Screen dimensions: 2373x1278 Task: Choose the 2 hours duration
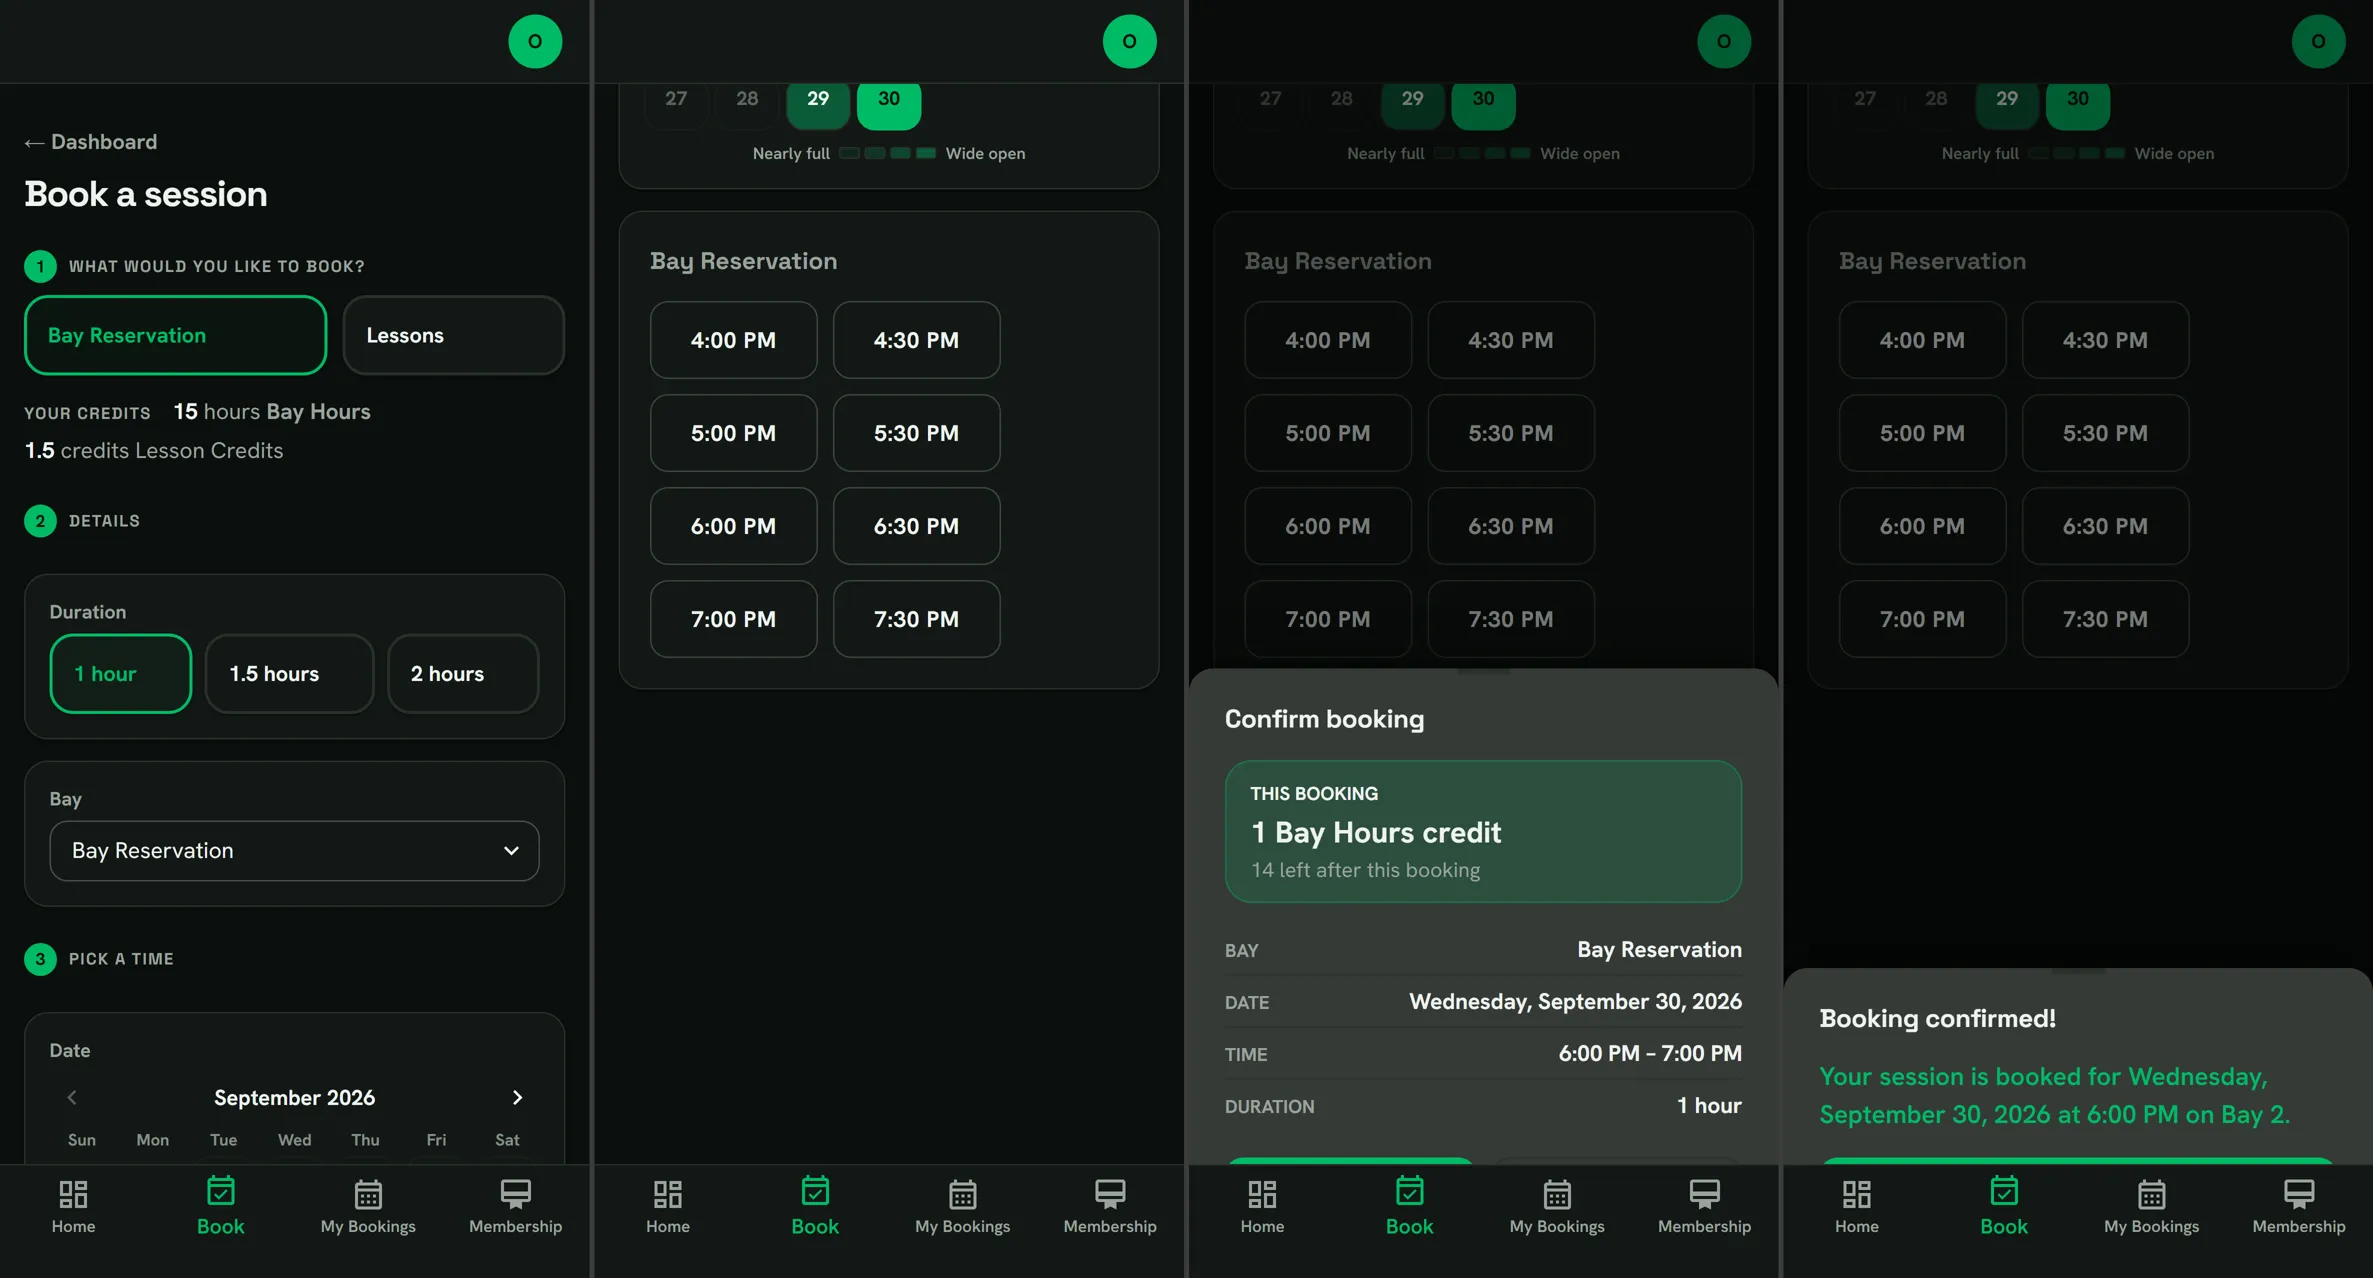click(x=463, y=674)
